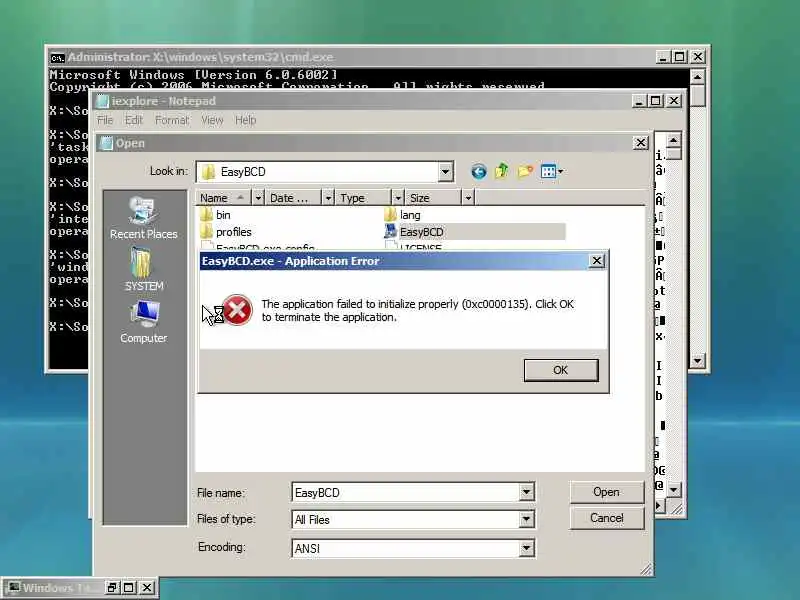Viewport: 800px width, 600px height.
Task: Expand the Files of type dropdown
Action: click(527, 519)
